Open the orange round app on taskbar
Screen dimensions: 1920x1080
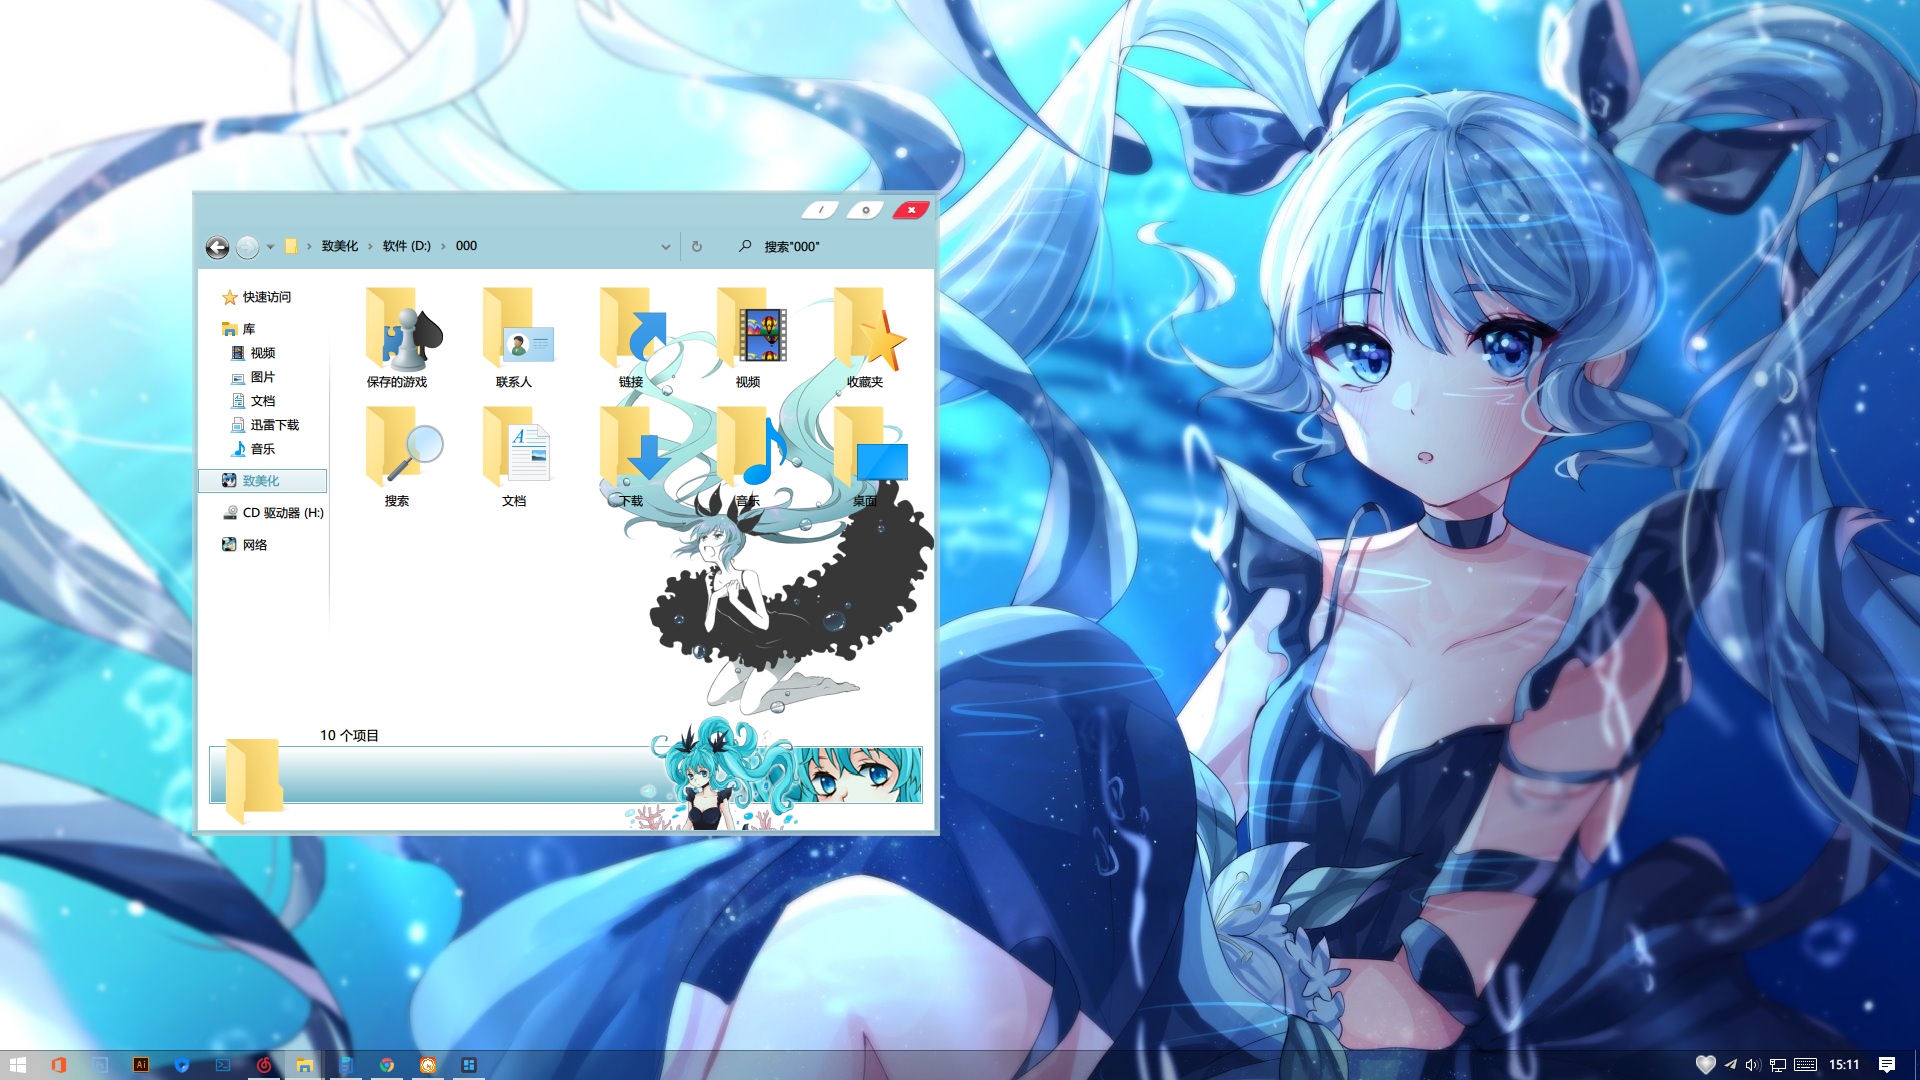pos(428,1065)
